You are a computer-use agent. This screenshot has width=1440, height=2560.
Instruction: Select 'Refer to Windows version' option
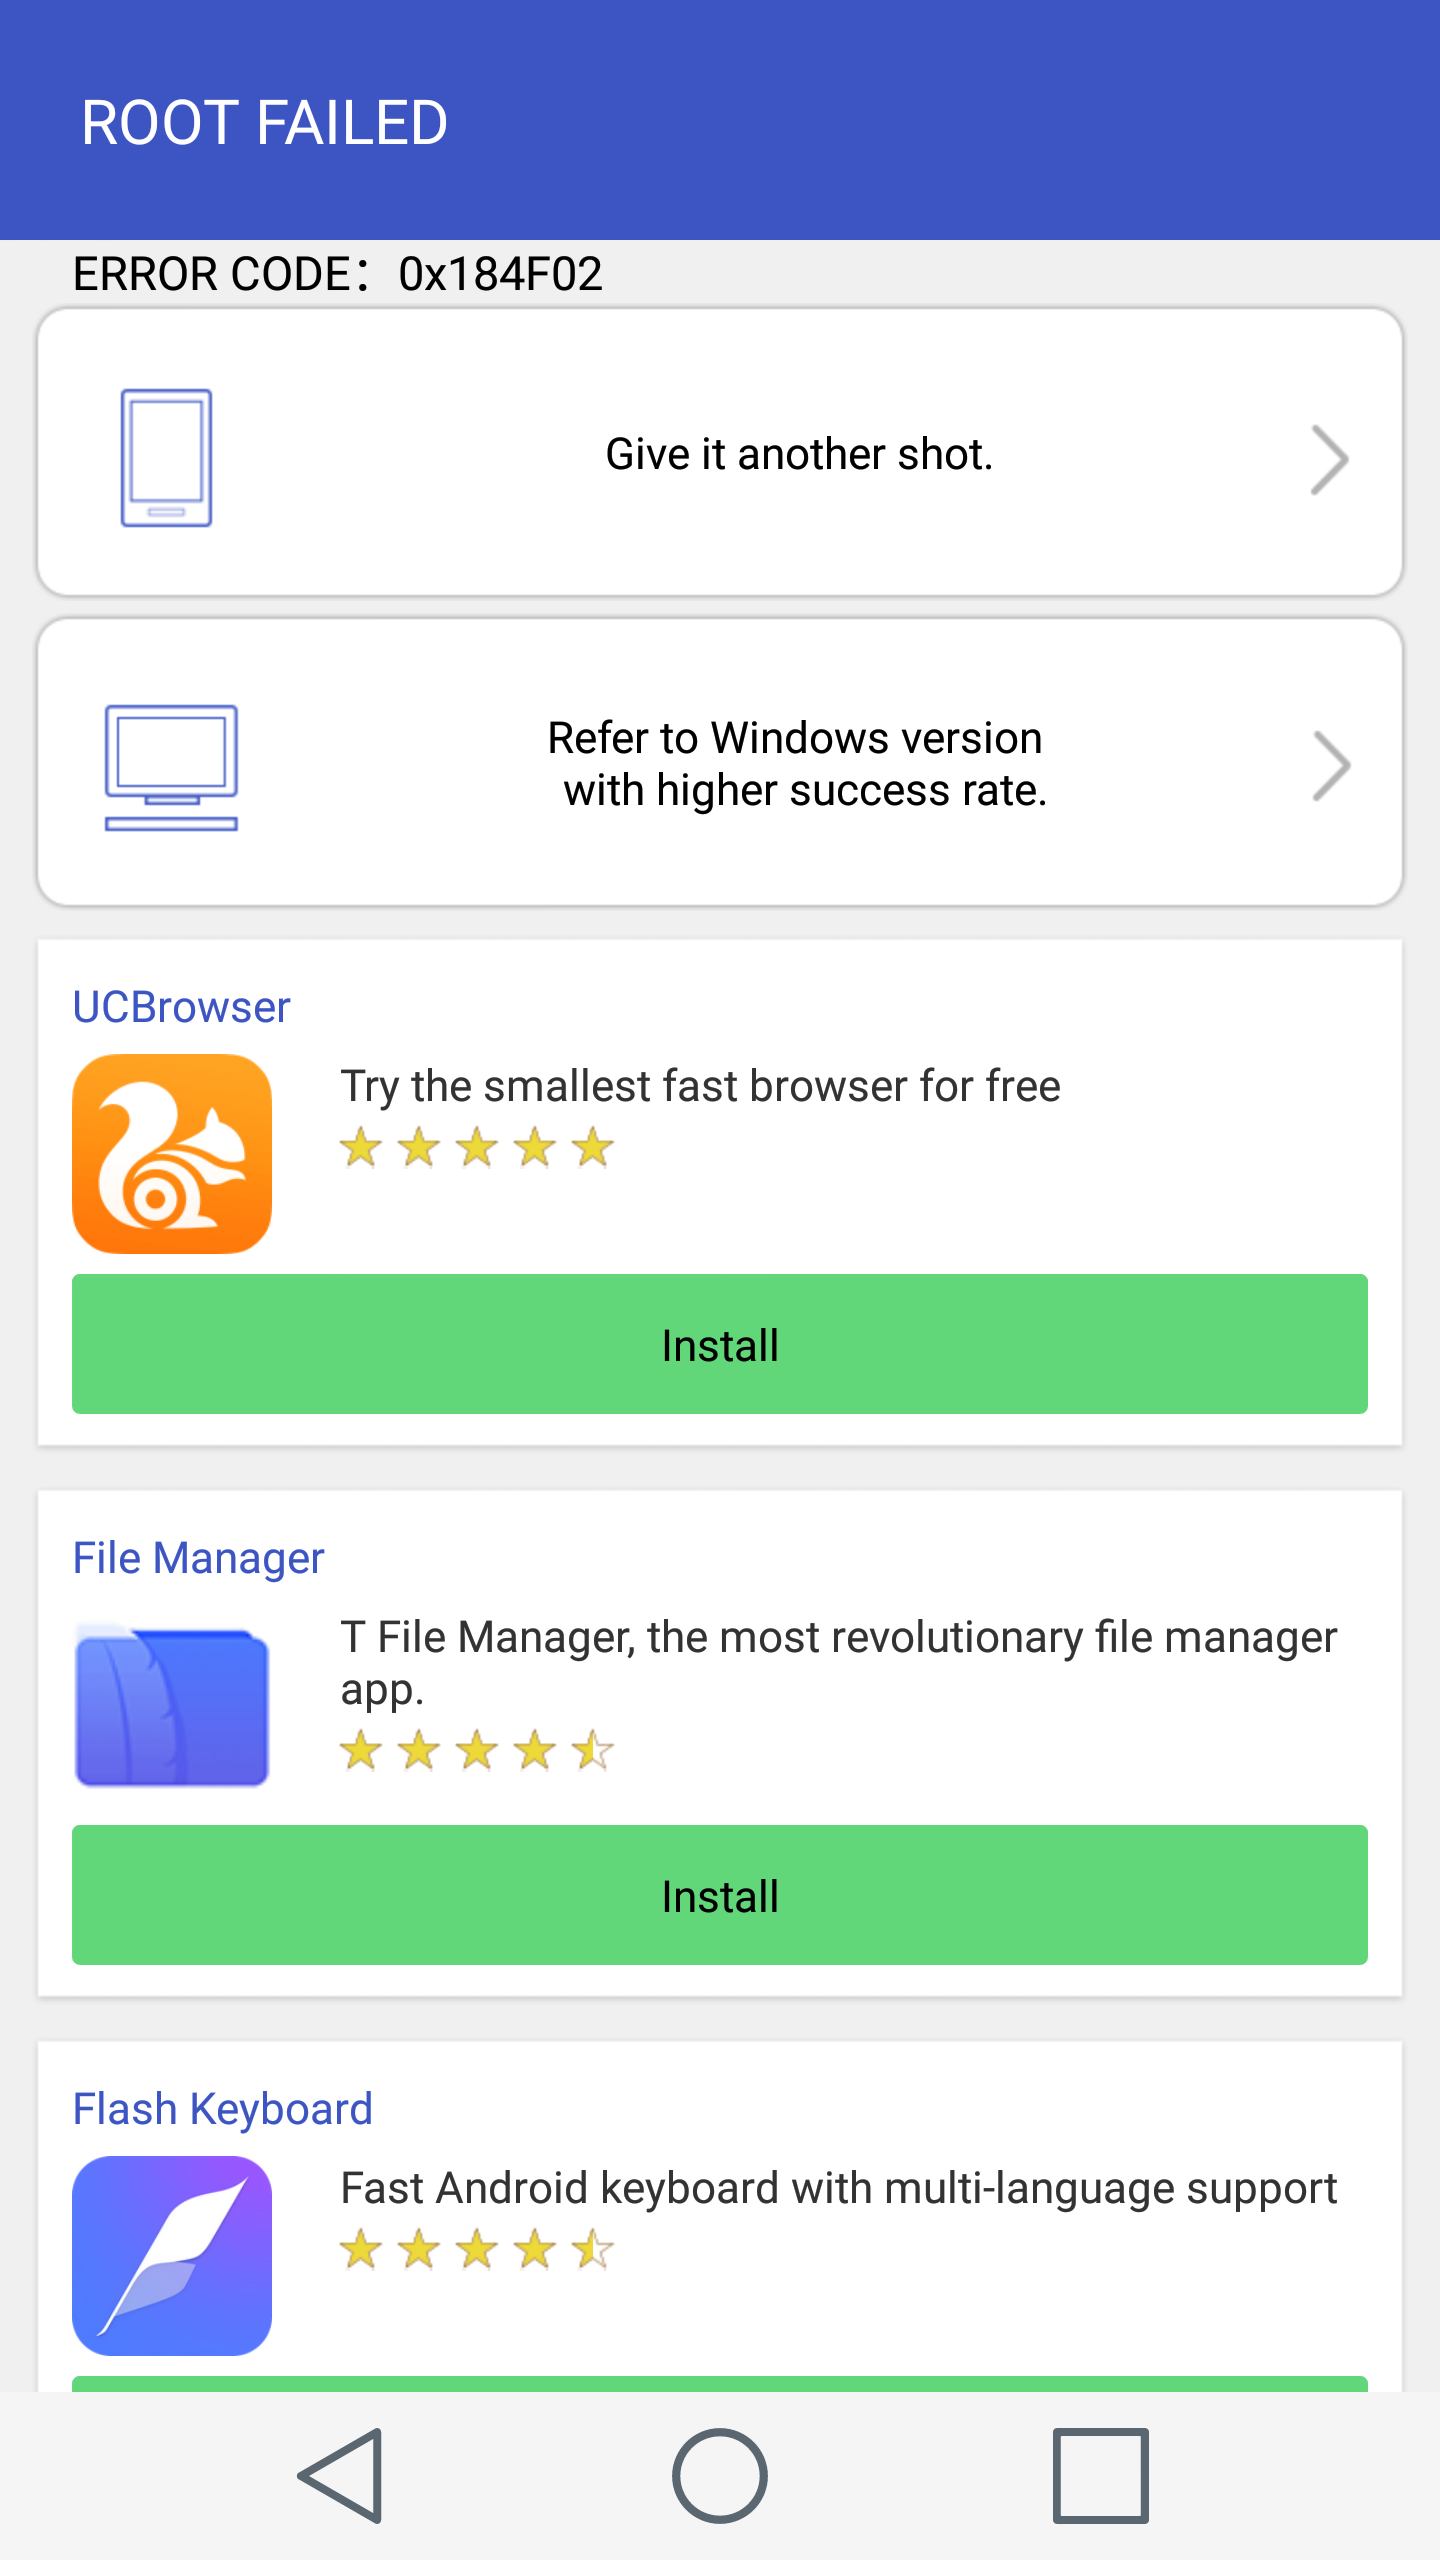797,764
